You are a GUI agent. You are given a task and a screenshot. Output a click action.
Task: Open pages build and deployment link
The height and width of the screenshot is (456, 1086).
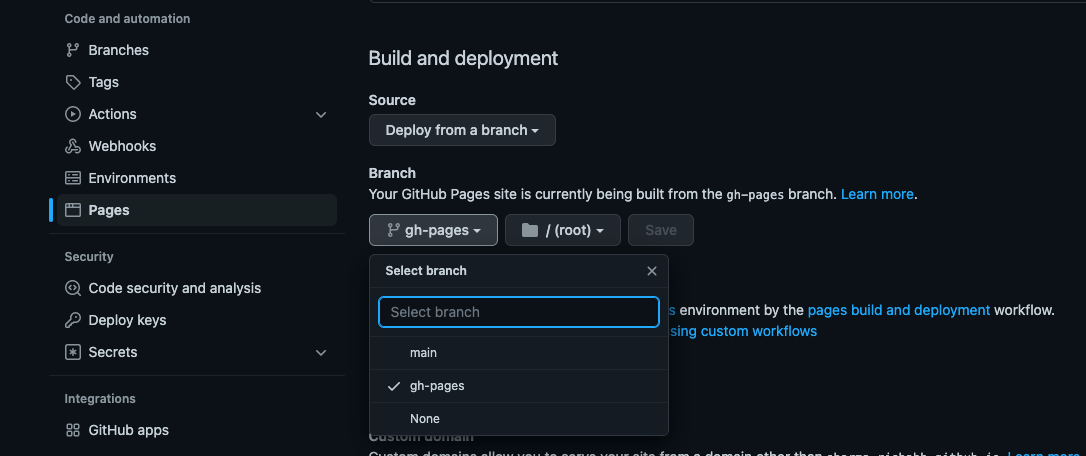(899, 310)
